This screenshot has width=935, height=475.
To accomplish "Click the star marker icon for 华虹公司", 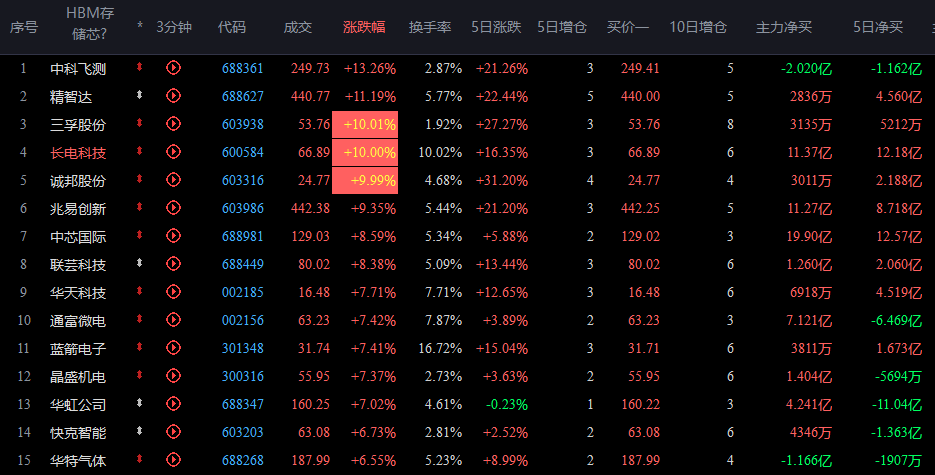I will click(140, 403).
